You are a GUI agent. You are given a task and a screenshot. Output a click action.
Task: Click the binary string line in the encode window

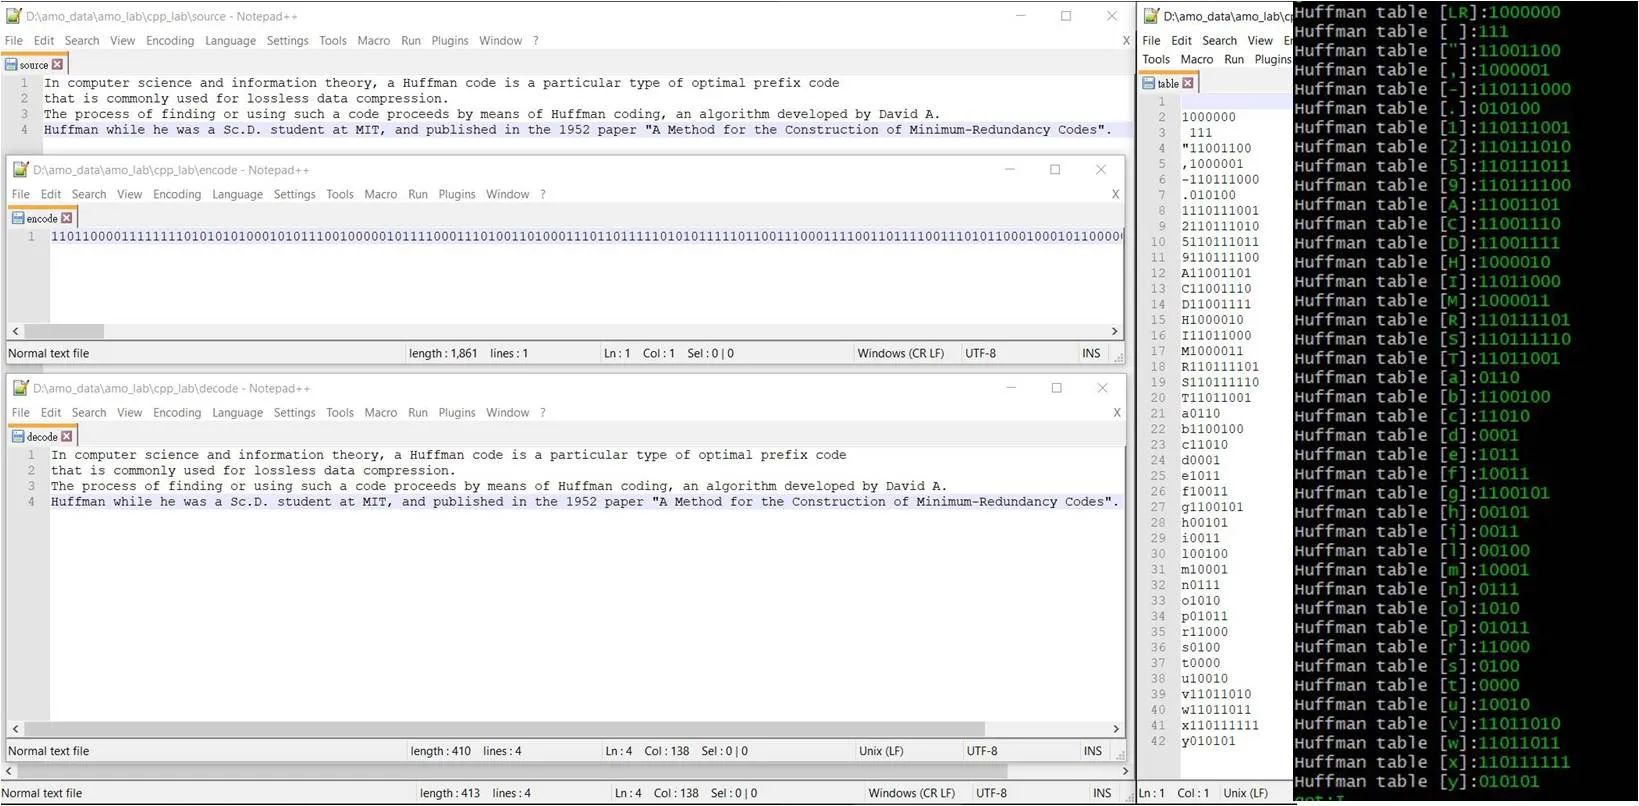tap(587, 237)
